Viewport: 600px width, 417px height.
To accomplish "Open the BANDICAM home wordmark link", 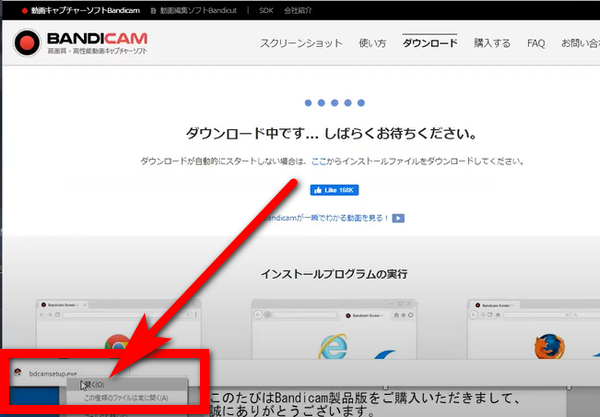I will pyautogui.click(x=97, y=39).
